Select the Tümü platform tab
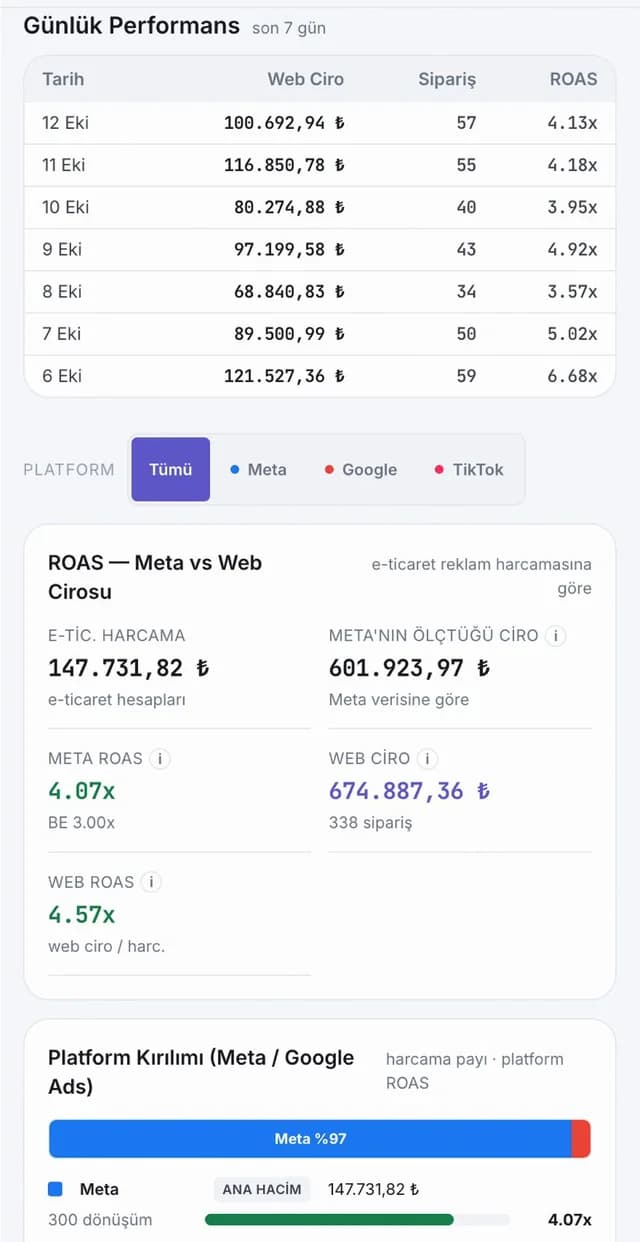This screenshot has height=1242, width=640. 171,469
